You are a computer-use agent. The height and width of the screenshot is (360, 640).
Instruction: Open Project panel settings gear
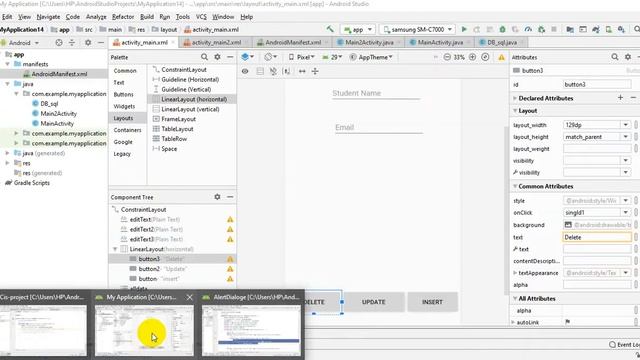point(88,42)
